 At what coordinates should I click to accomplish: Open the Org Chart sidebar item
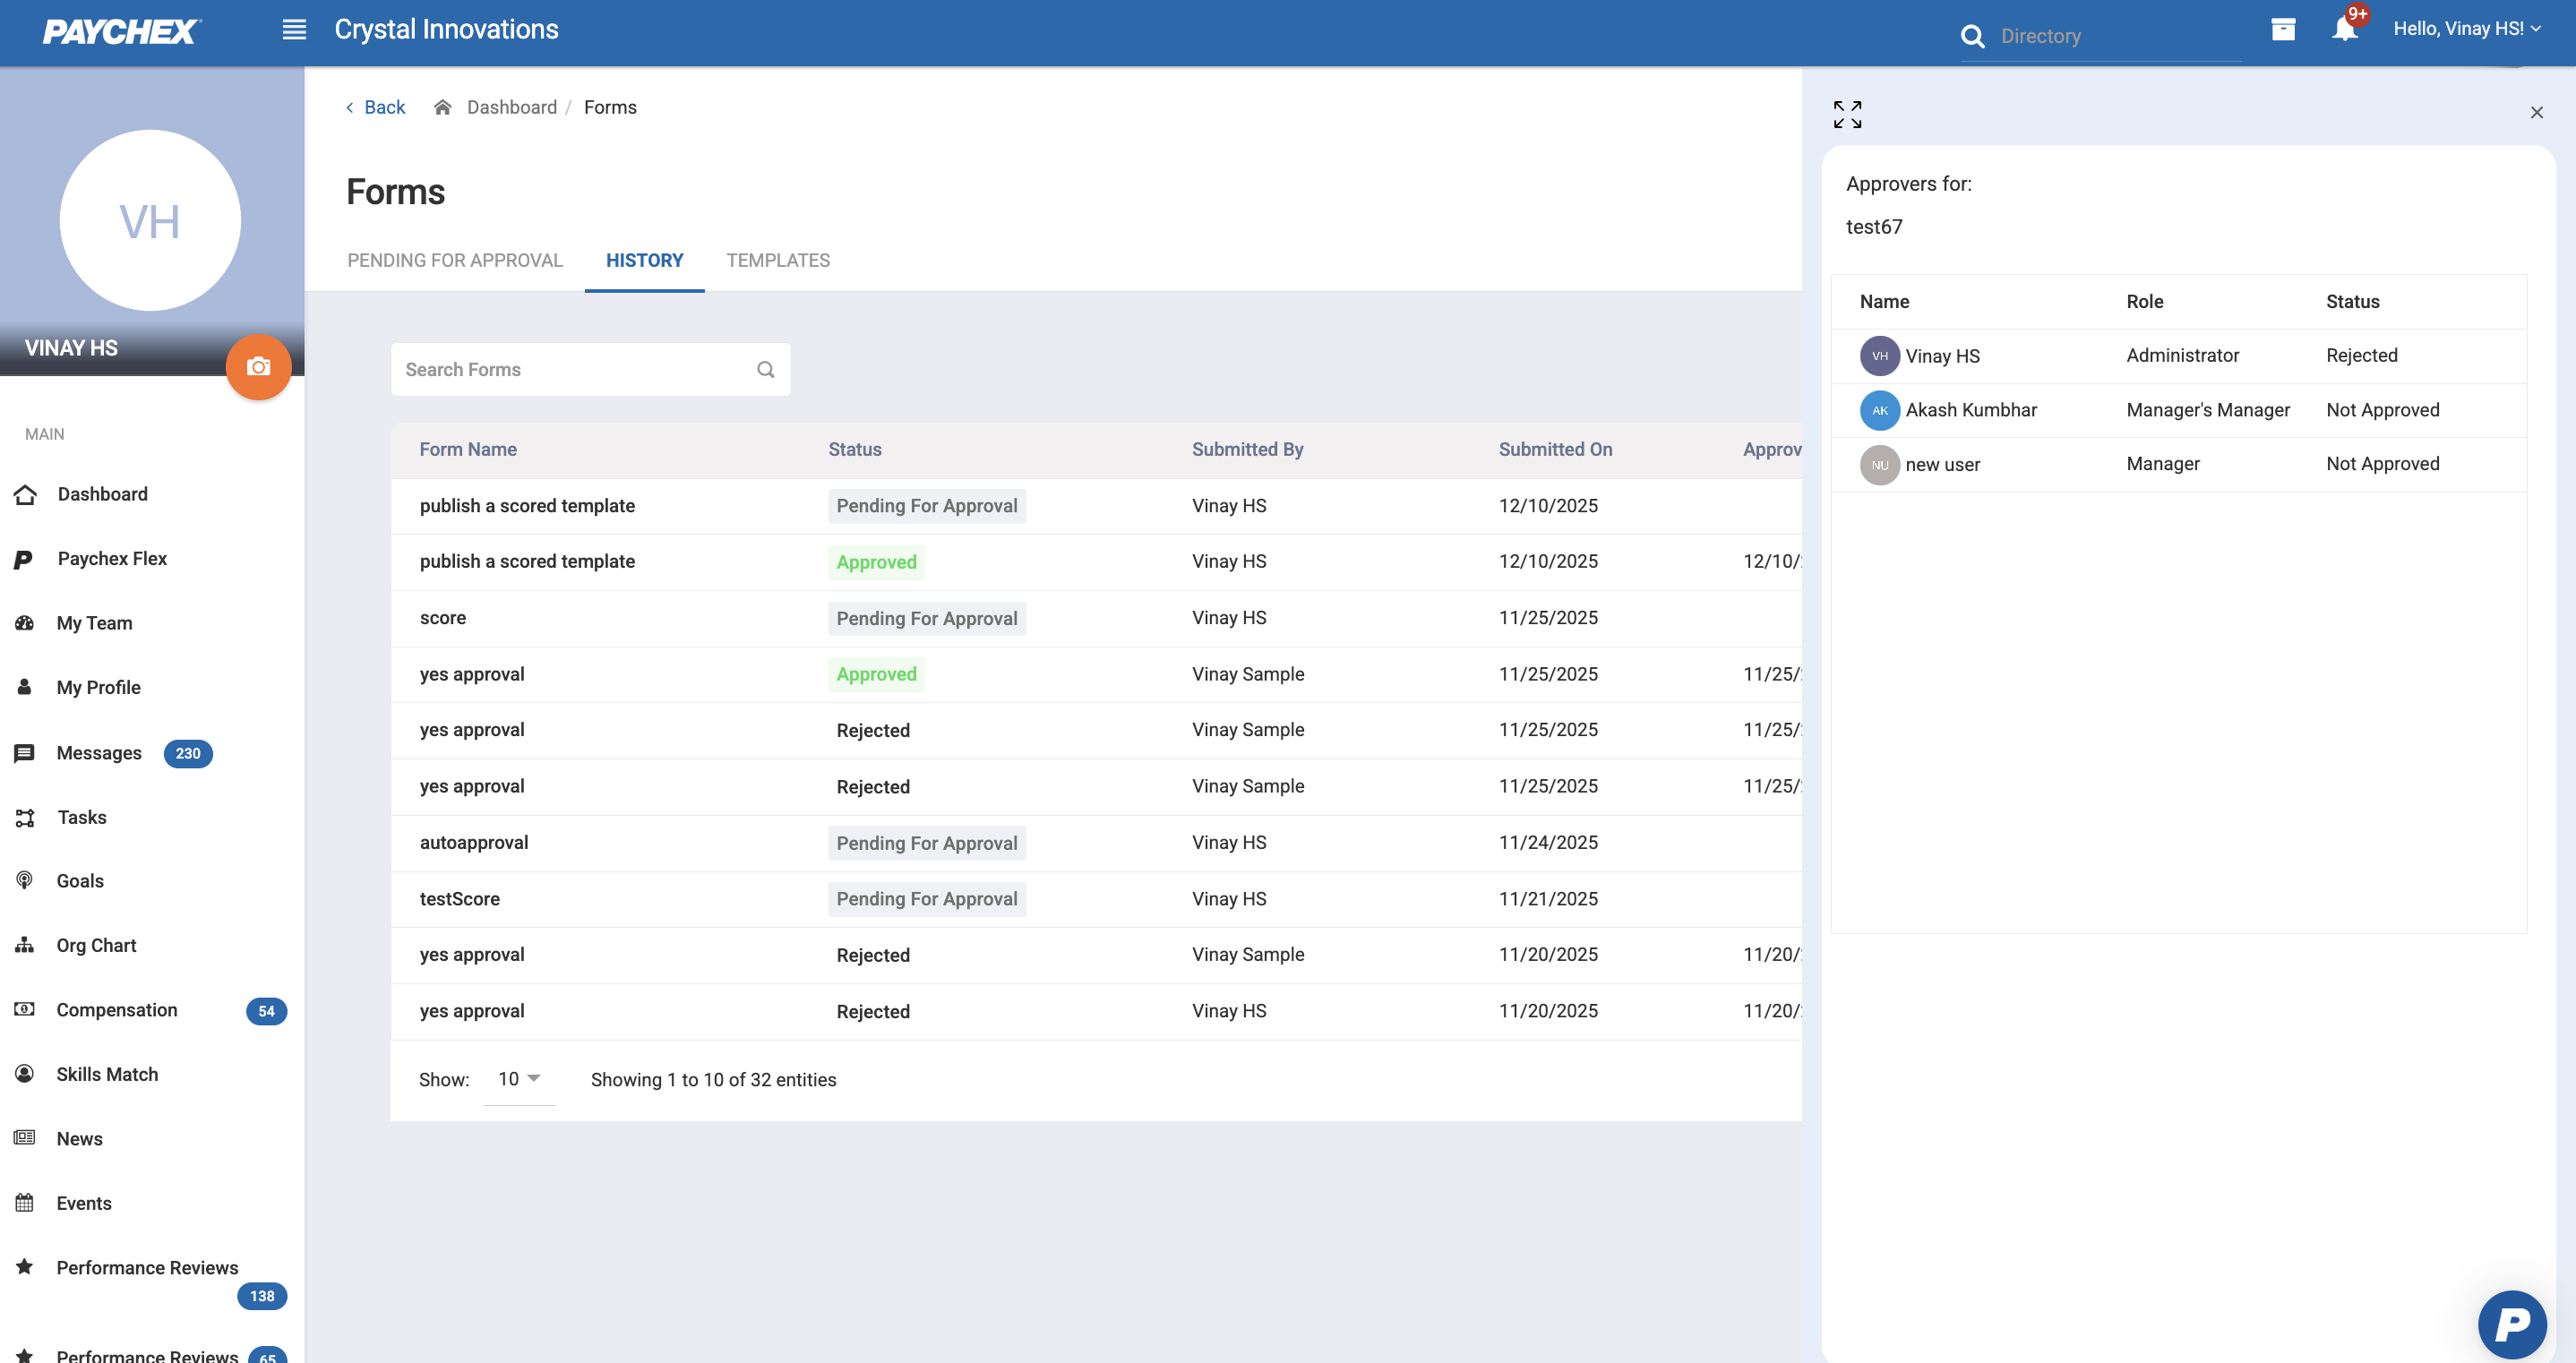96,945
